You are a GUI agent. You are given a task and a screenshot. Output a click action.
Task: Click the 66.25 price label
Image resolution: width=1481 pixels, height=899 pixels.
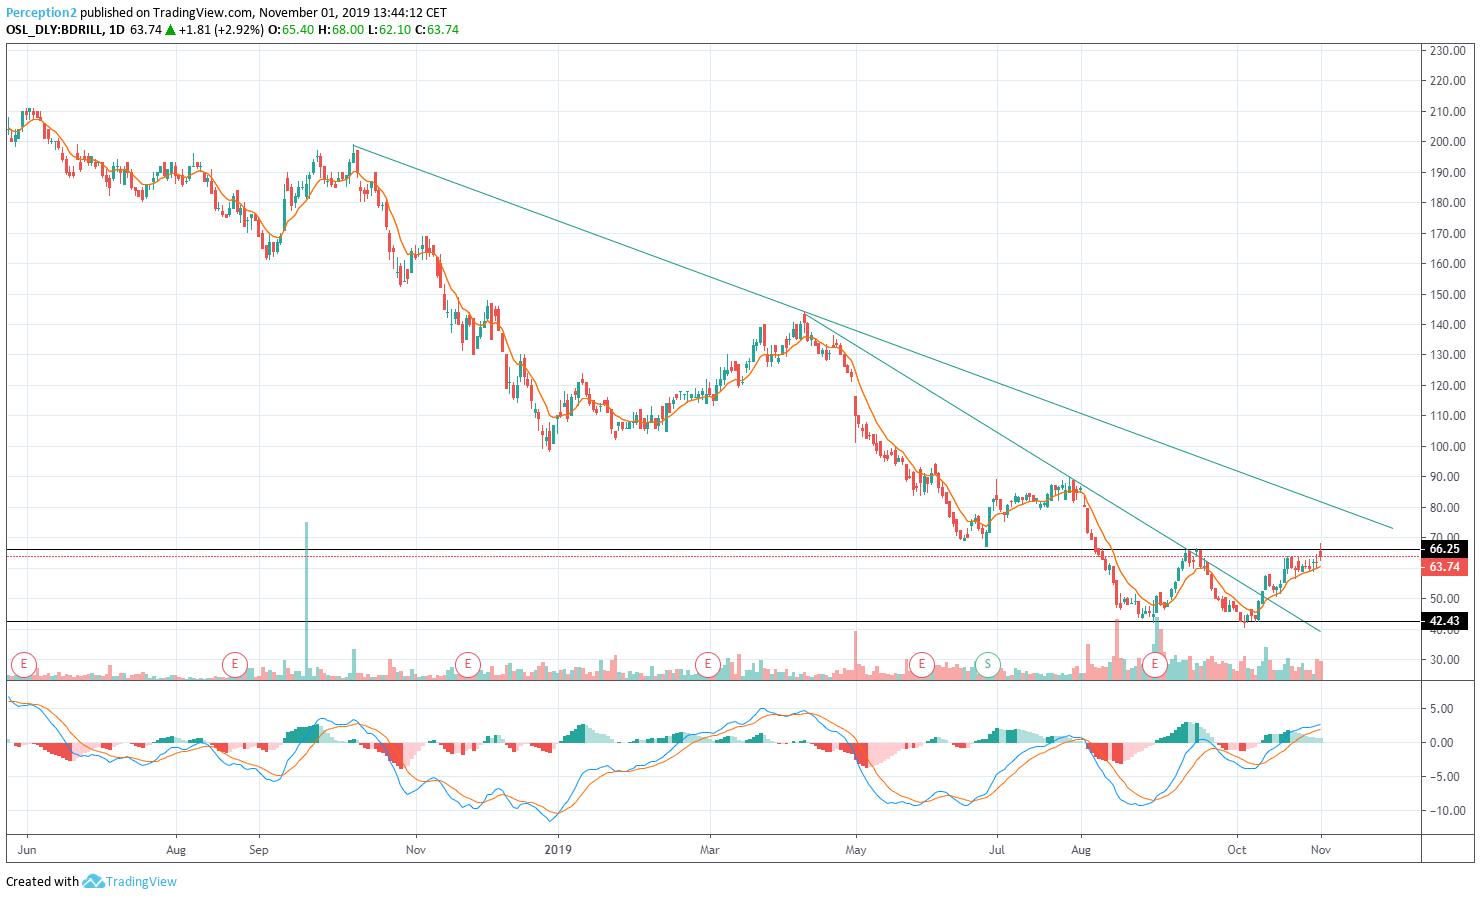coord(1444,549)
